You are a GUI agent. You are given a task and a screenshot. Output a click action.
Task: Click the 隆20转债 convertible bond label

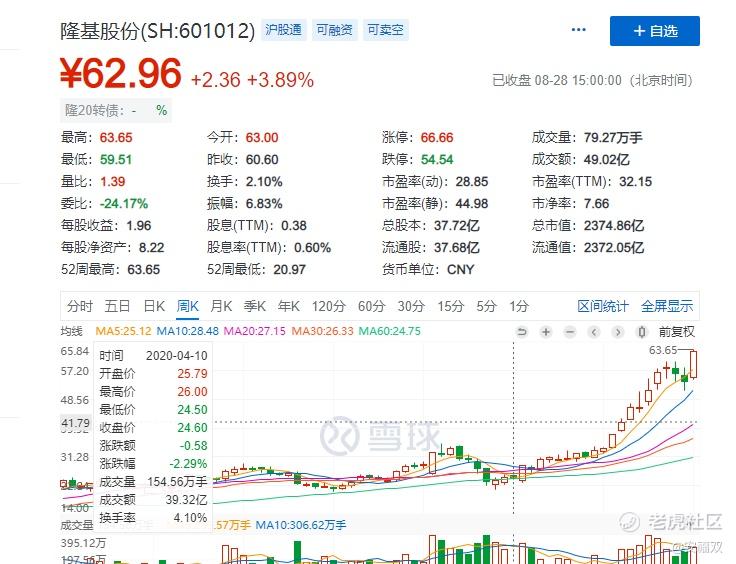[x=94, y=111]
